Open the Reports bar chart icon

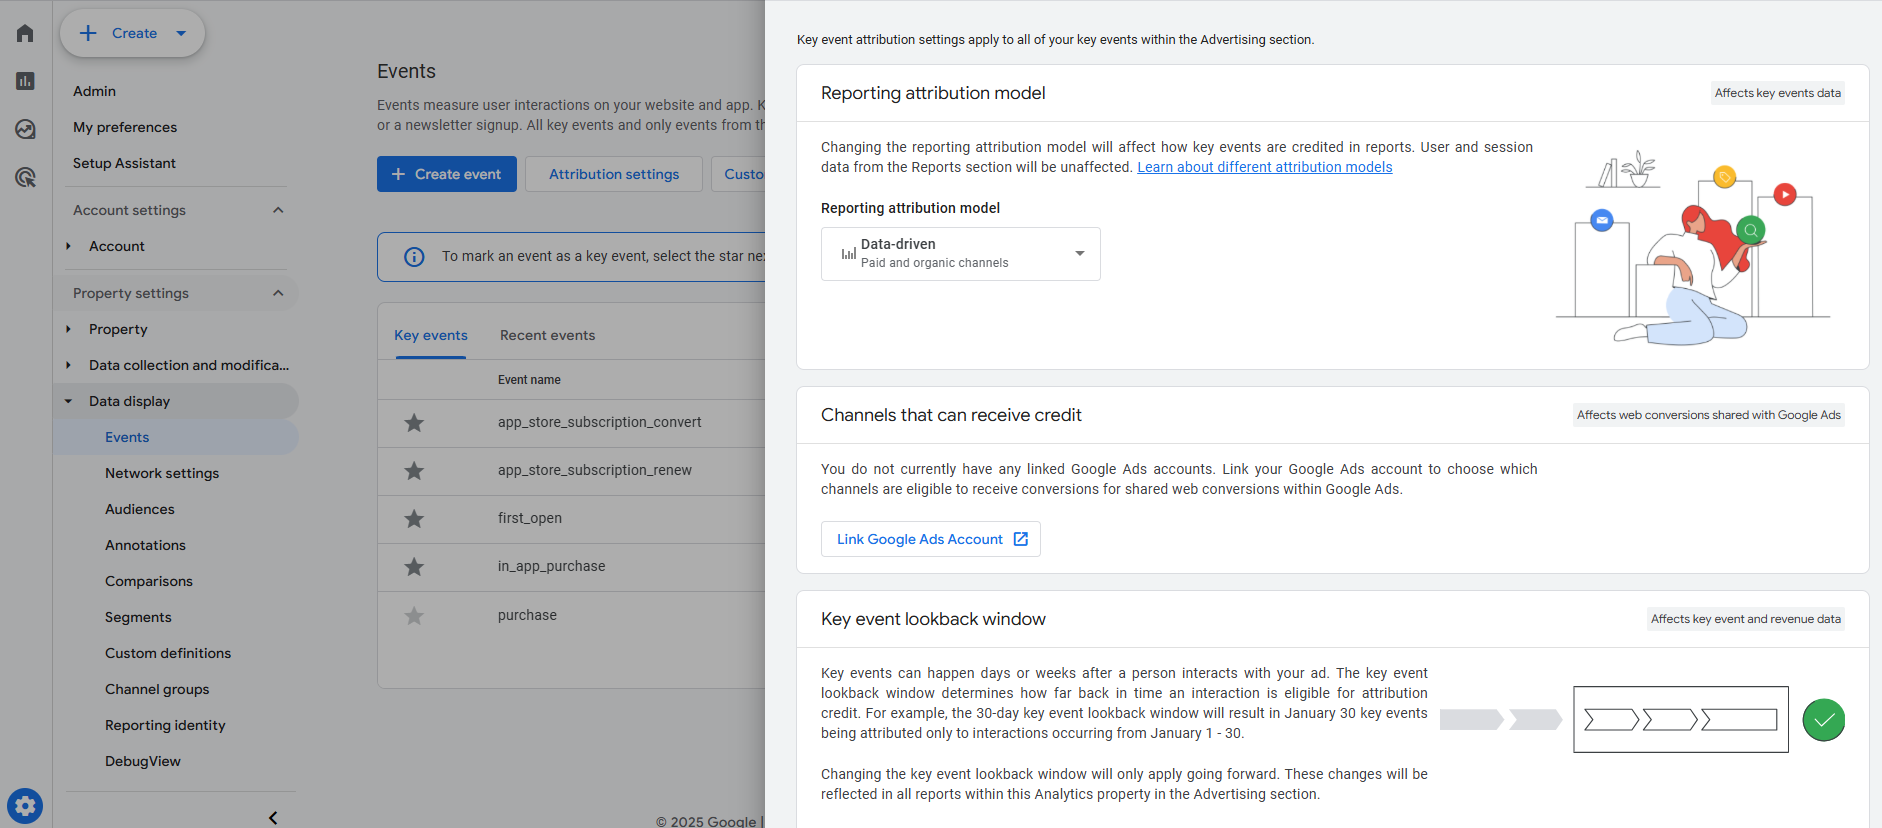[25, 81]
